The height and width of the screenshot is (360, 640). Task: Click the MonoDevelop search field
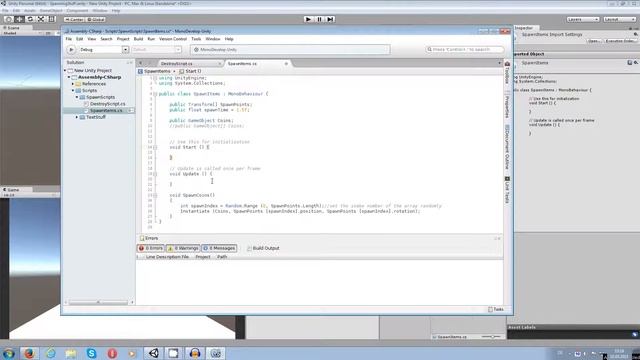[x=464, y=49]
